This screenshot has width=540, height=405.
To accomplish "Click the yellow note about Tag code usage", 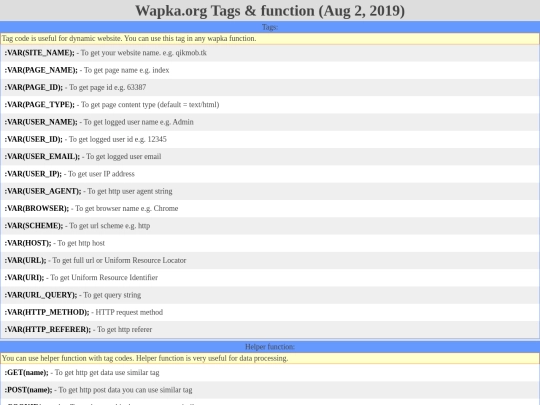I will tap(270, 39).
